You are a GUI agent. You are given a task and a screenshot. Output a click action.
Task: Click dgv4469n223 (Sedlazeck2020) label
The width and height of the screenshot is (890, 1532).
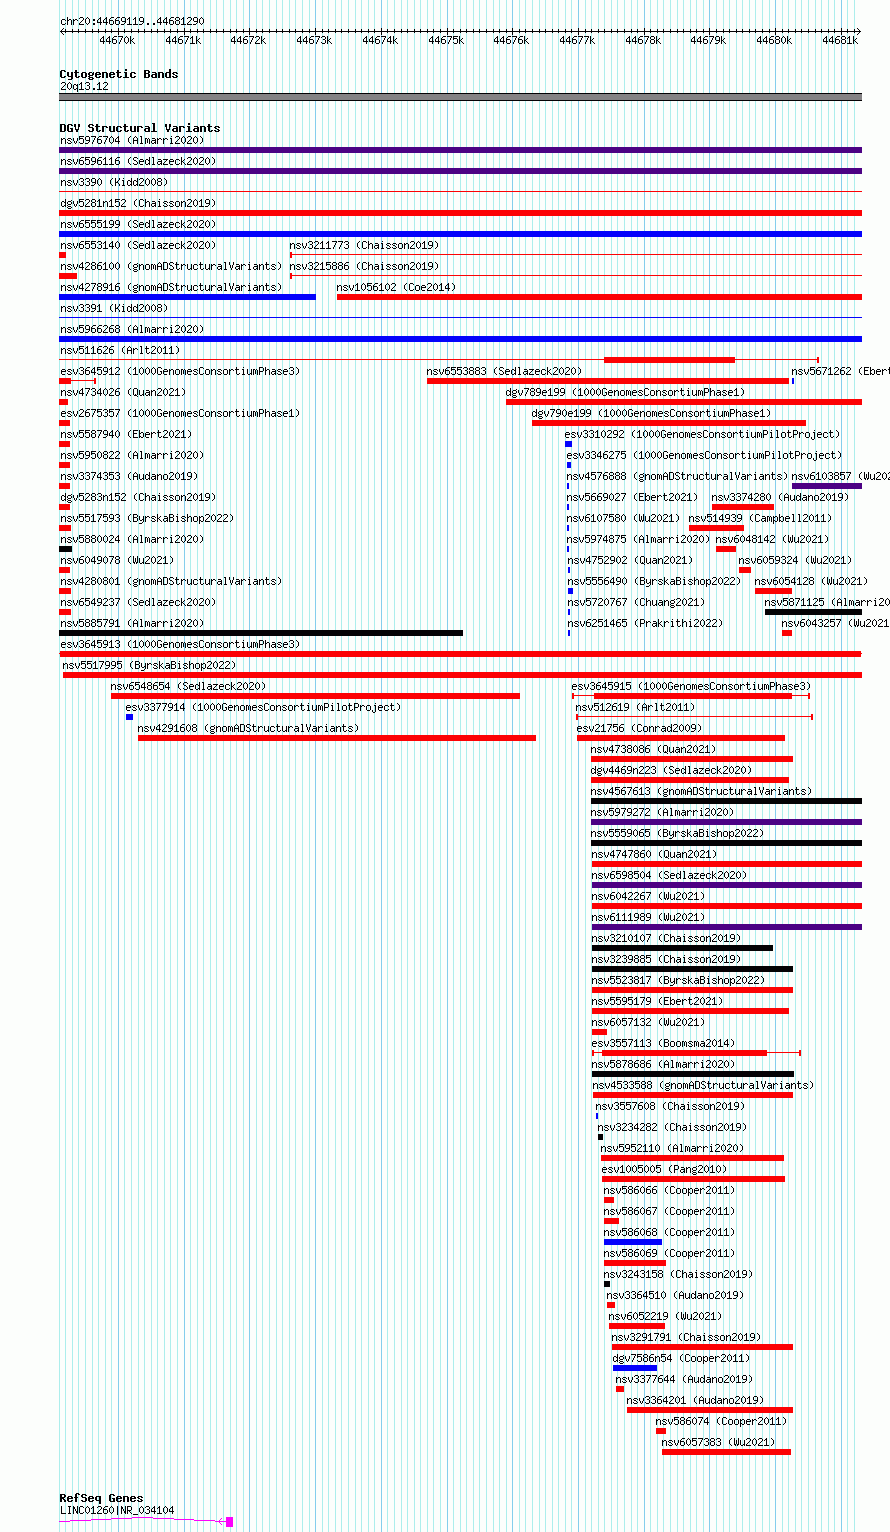click(x=672, y=770)
